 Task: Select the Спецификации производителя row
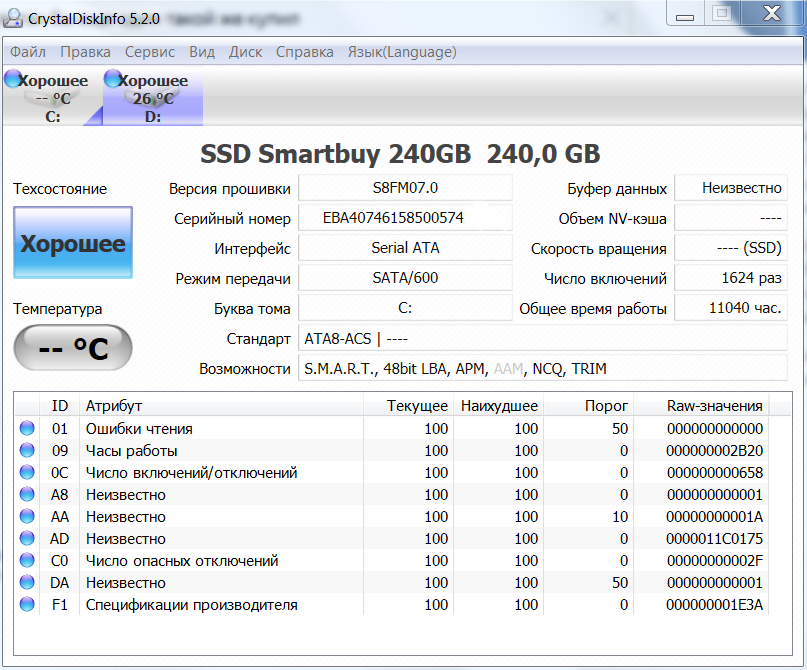[392, 604]
